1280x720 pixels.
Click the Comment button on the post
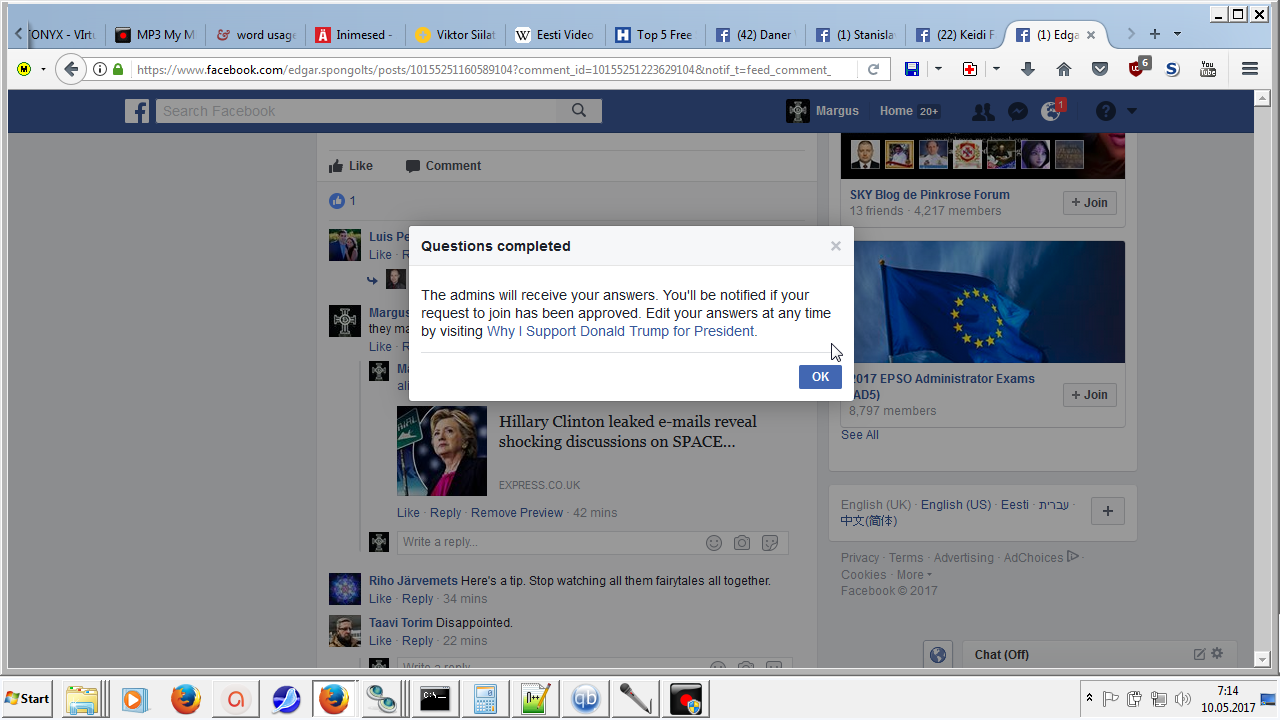pyautogui.click(x=443, y=166)
